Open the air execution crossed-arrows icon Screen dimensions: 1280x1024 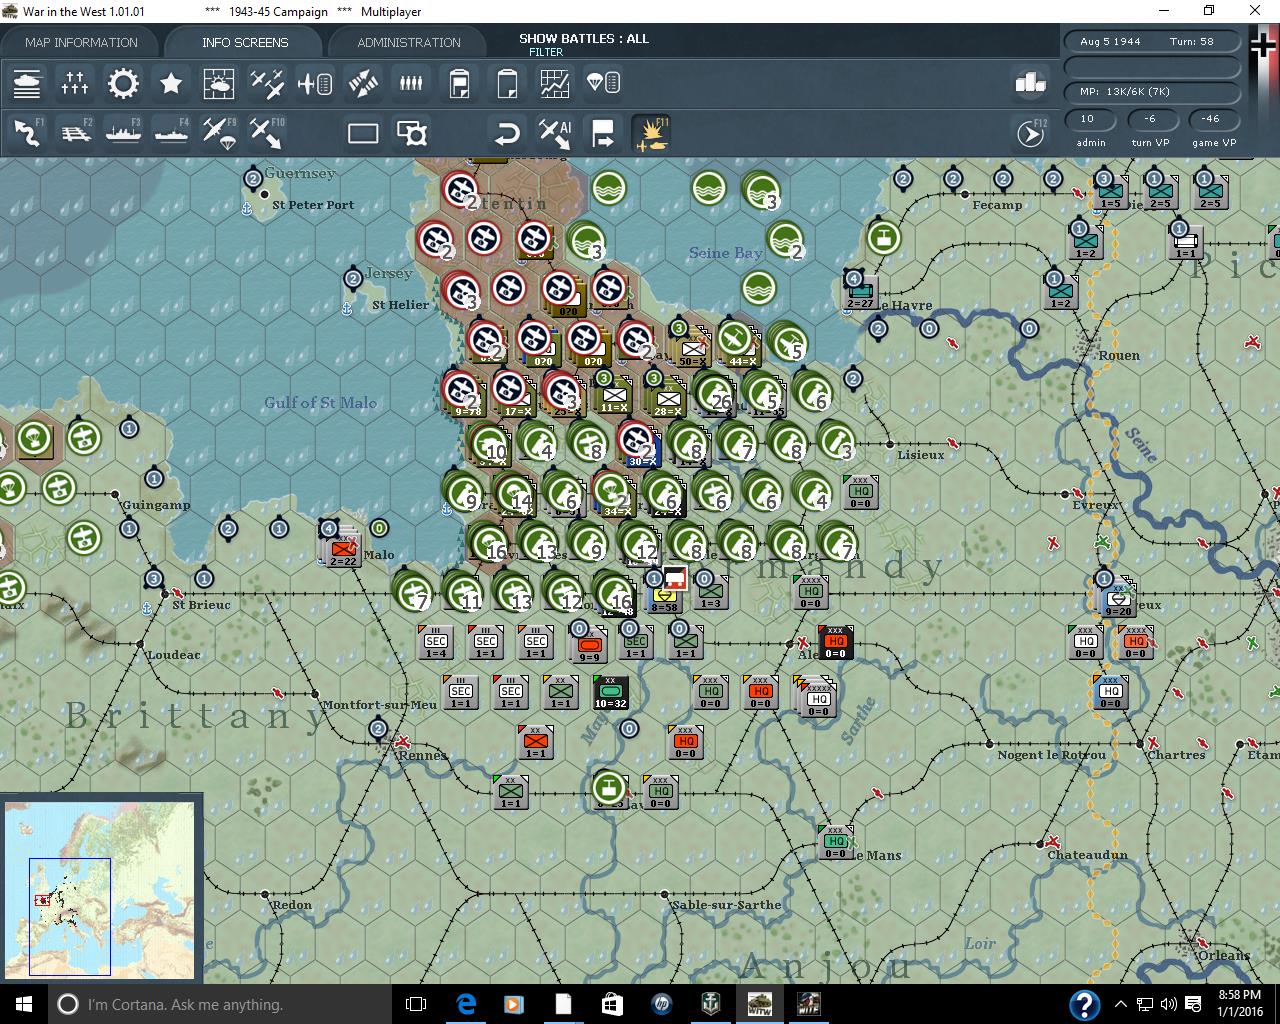(363, 83)
